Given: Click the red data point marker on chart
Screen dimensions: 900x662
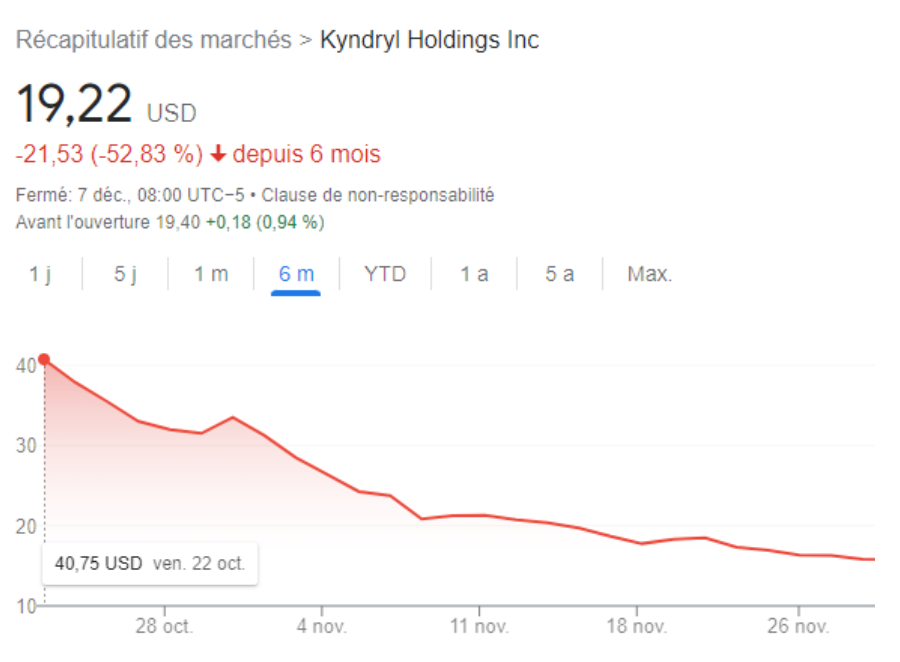Looking at the screenshot, I should tap(44, 359).
